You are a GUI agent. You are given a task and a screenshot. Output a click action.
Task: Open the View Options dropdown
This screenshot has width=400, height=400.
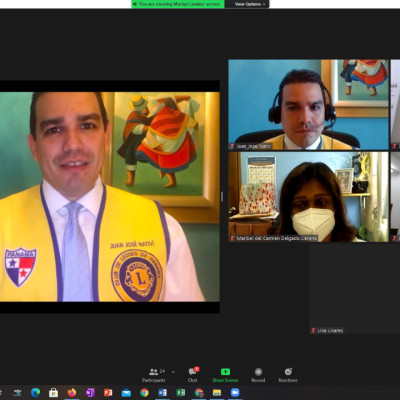point(247,4)
